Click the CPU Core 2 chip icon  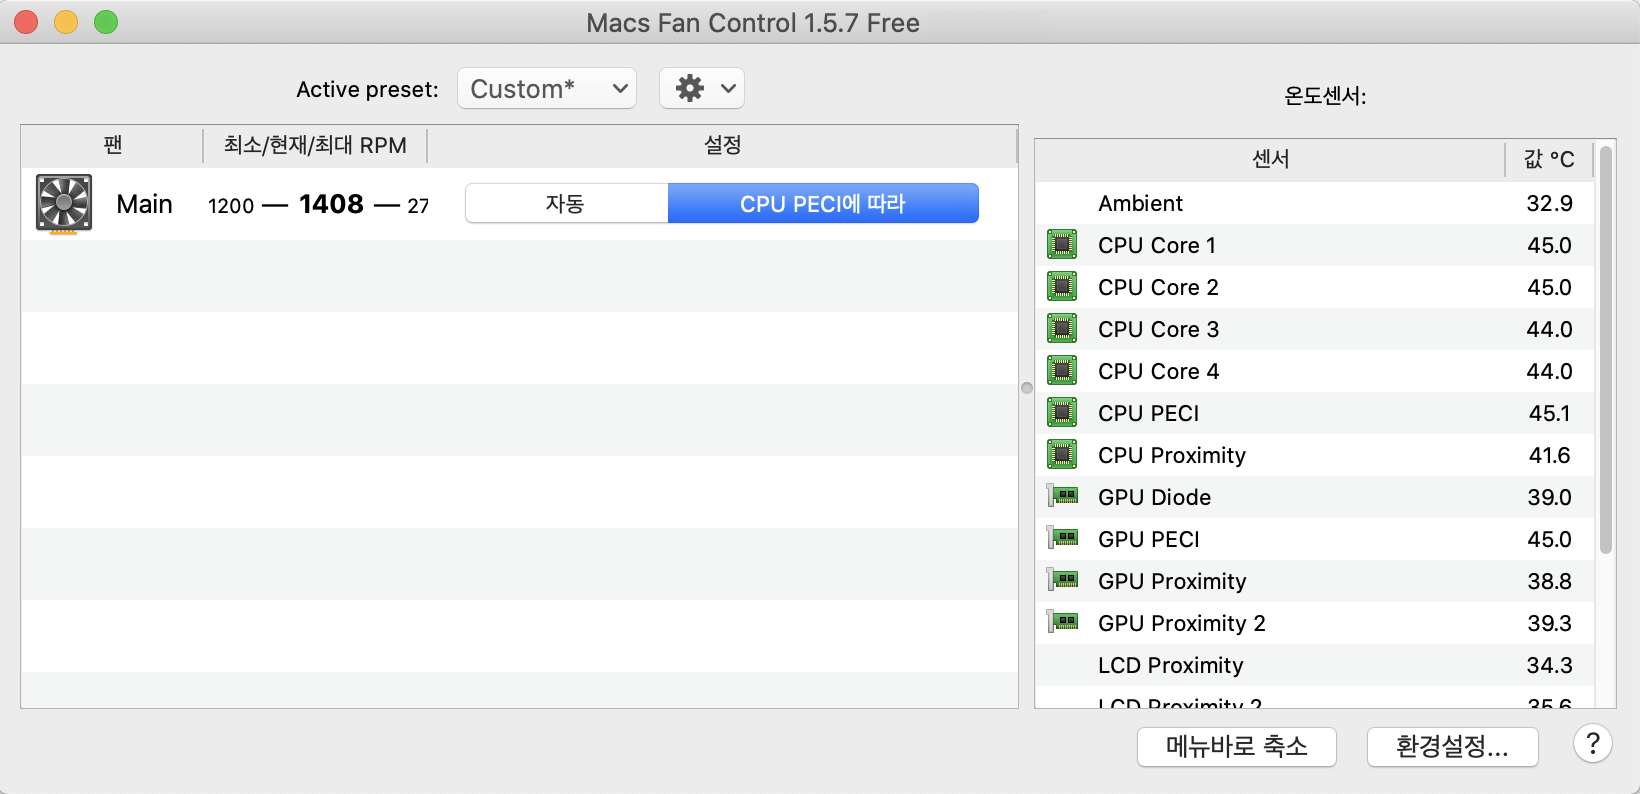point(1062,287)
